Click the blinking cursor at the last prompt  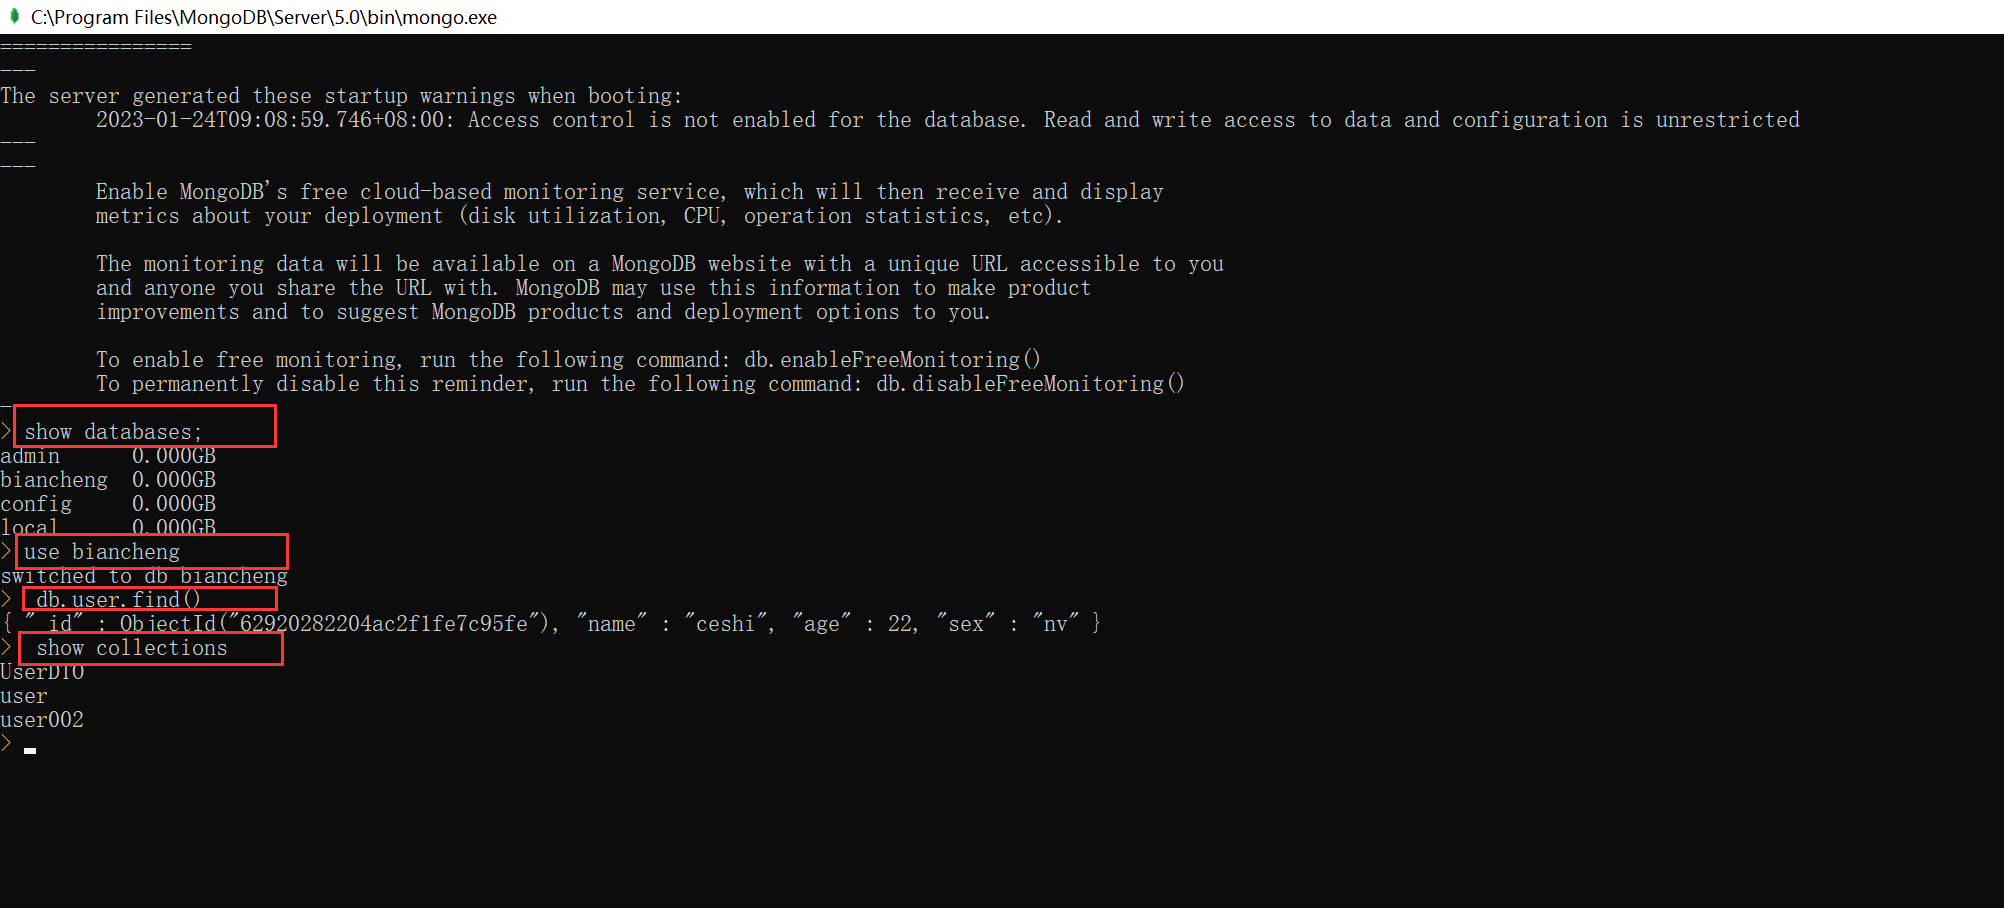pos(30,750)
